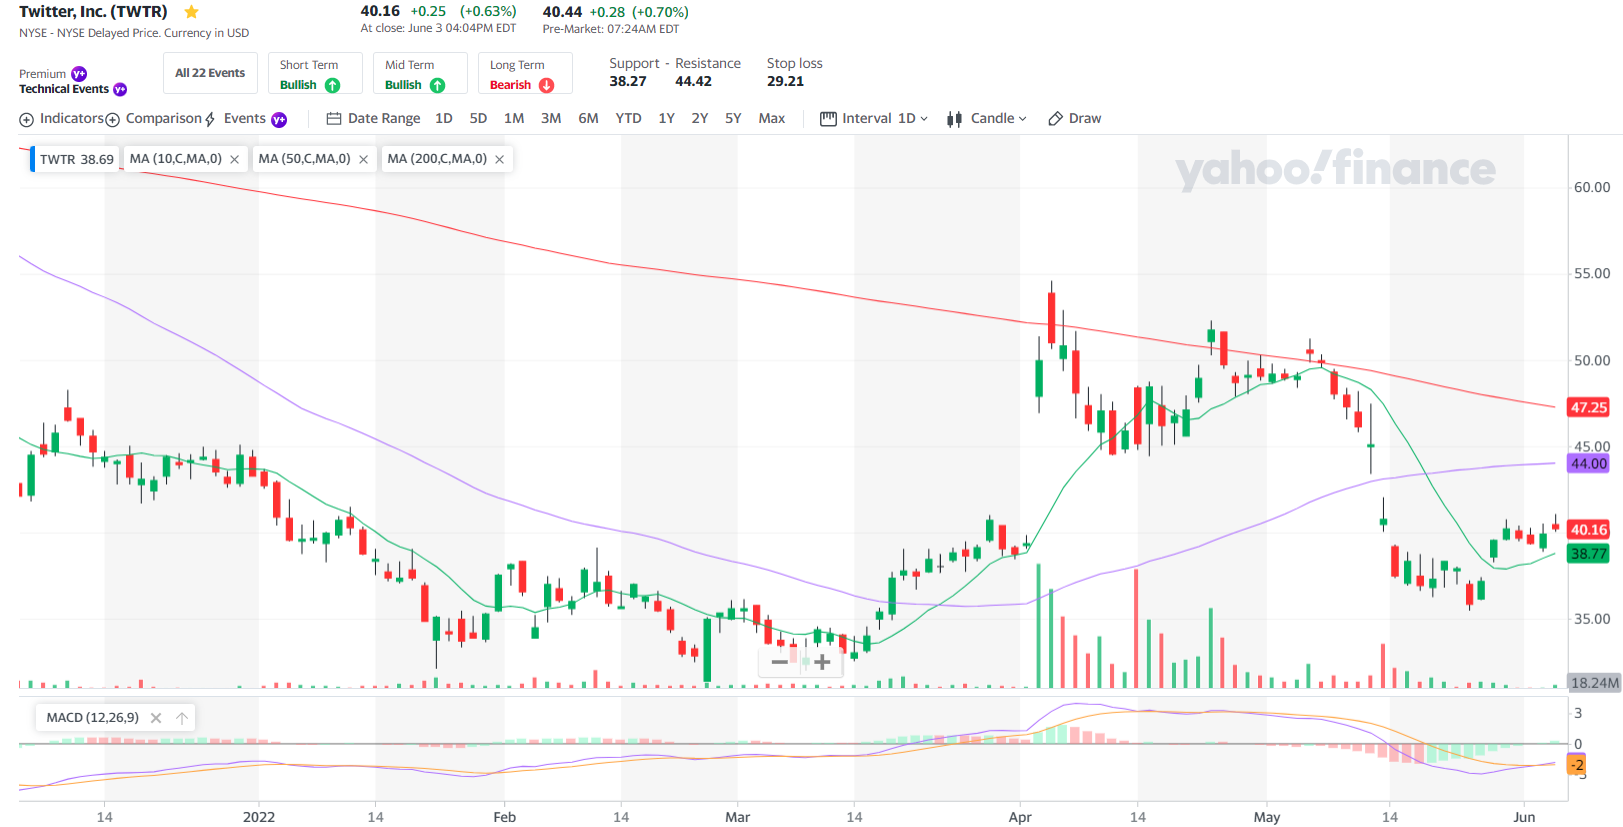Select the 5Y date range
The image size is (1623, 827).
click(x=733, y=118)
